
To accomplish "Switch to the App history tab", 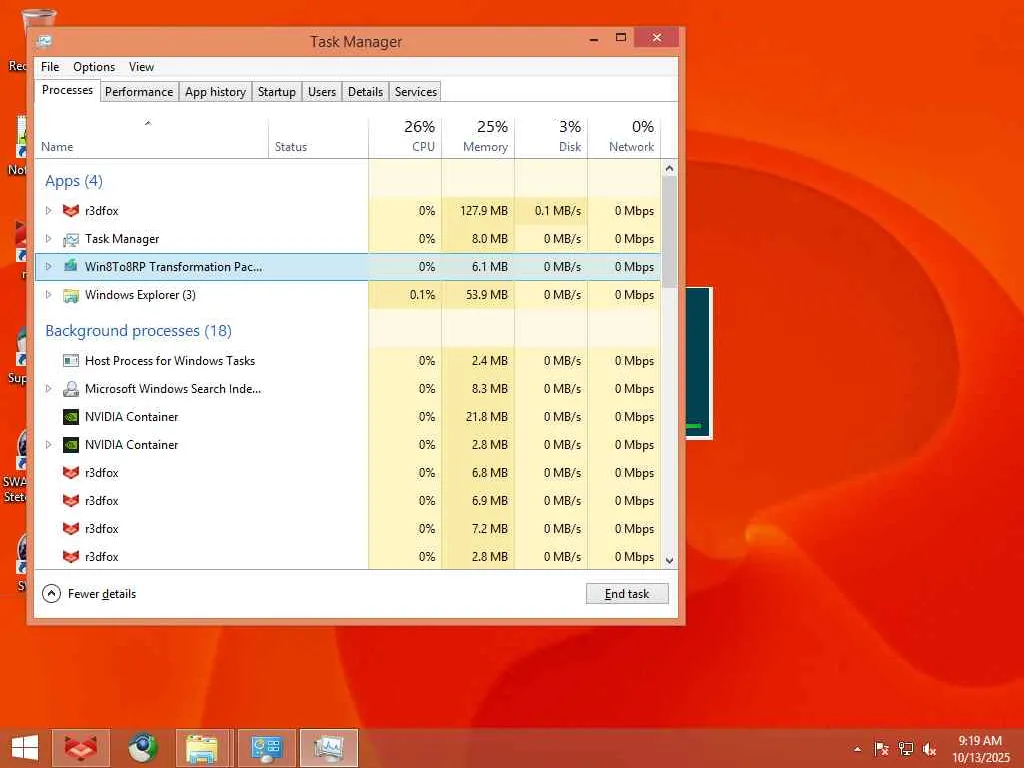I will 216,91.
